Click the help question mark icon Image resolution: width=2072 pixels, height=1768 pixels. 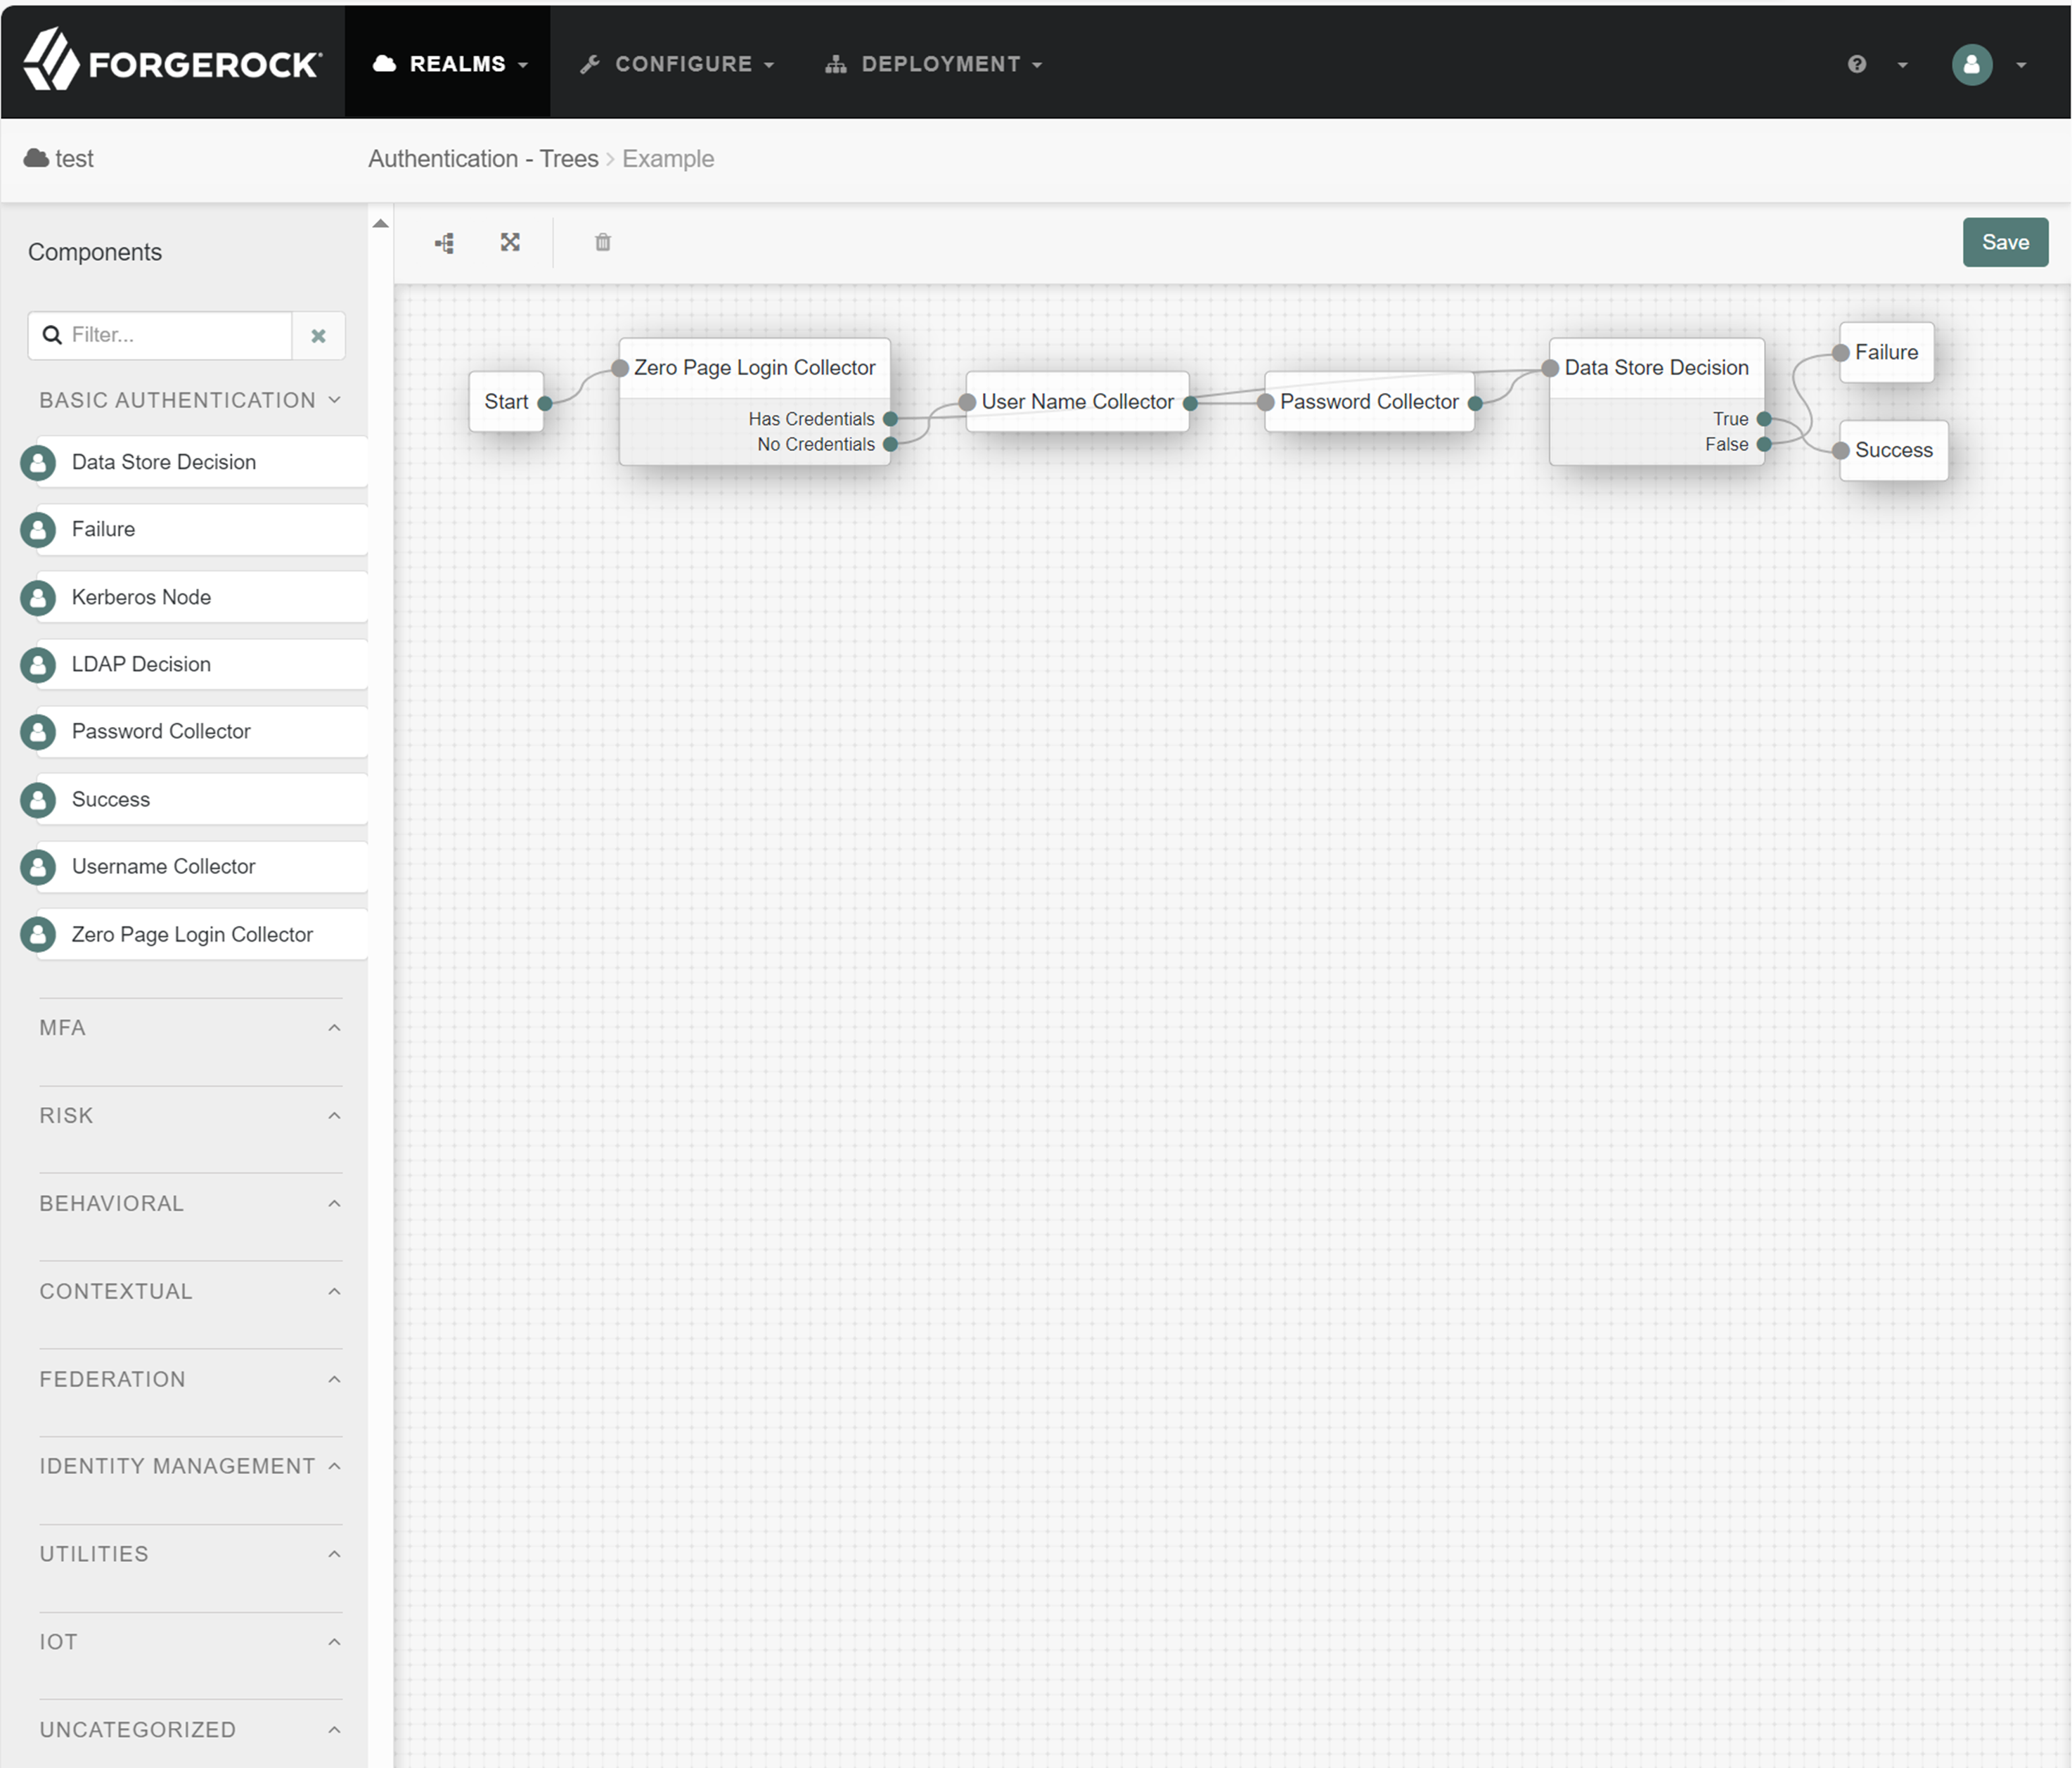(x=1857, y=64)
